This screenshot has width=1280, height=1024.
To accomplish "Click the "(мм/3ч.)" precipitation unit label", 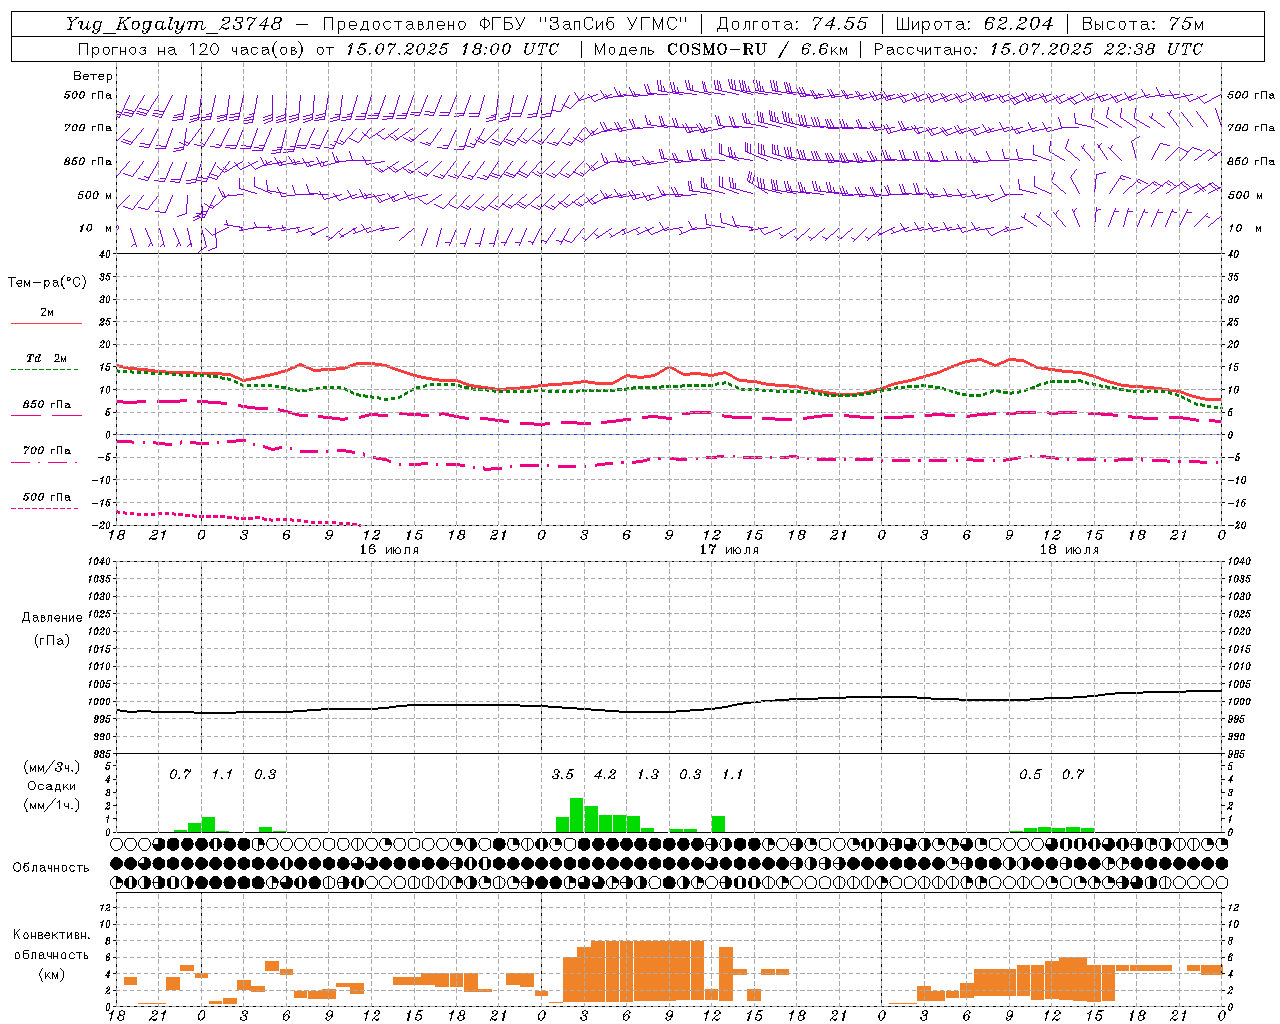I will point(50,767).
